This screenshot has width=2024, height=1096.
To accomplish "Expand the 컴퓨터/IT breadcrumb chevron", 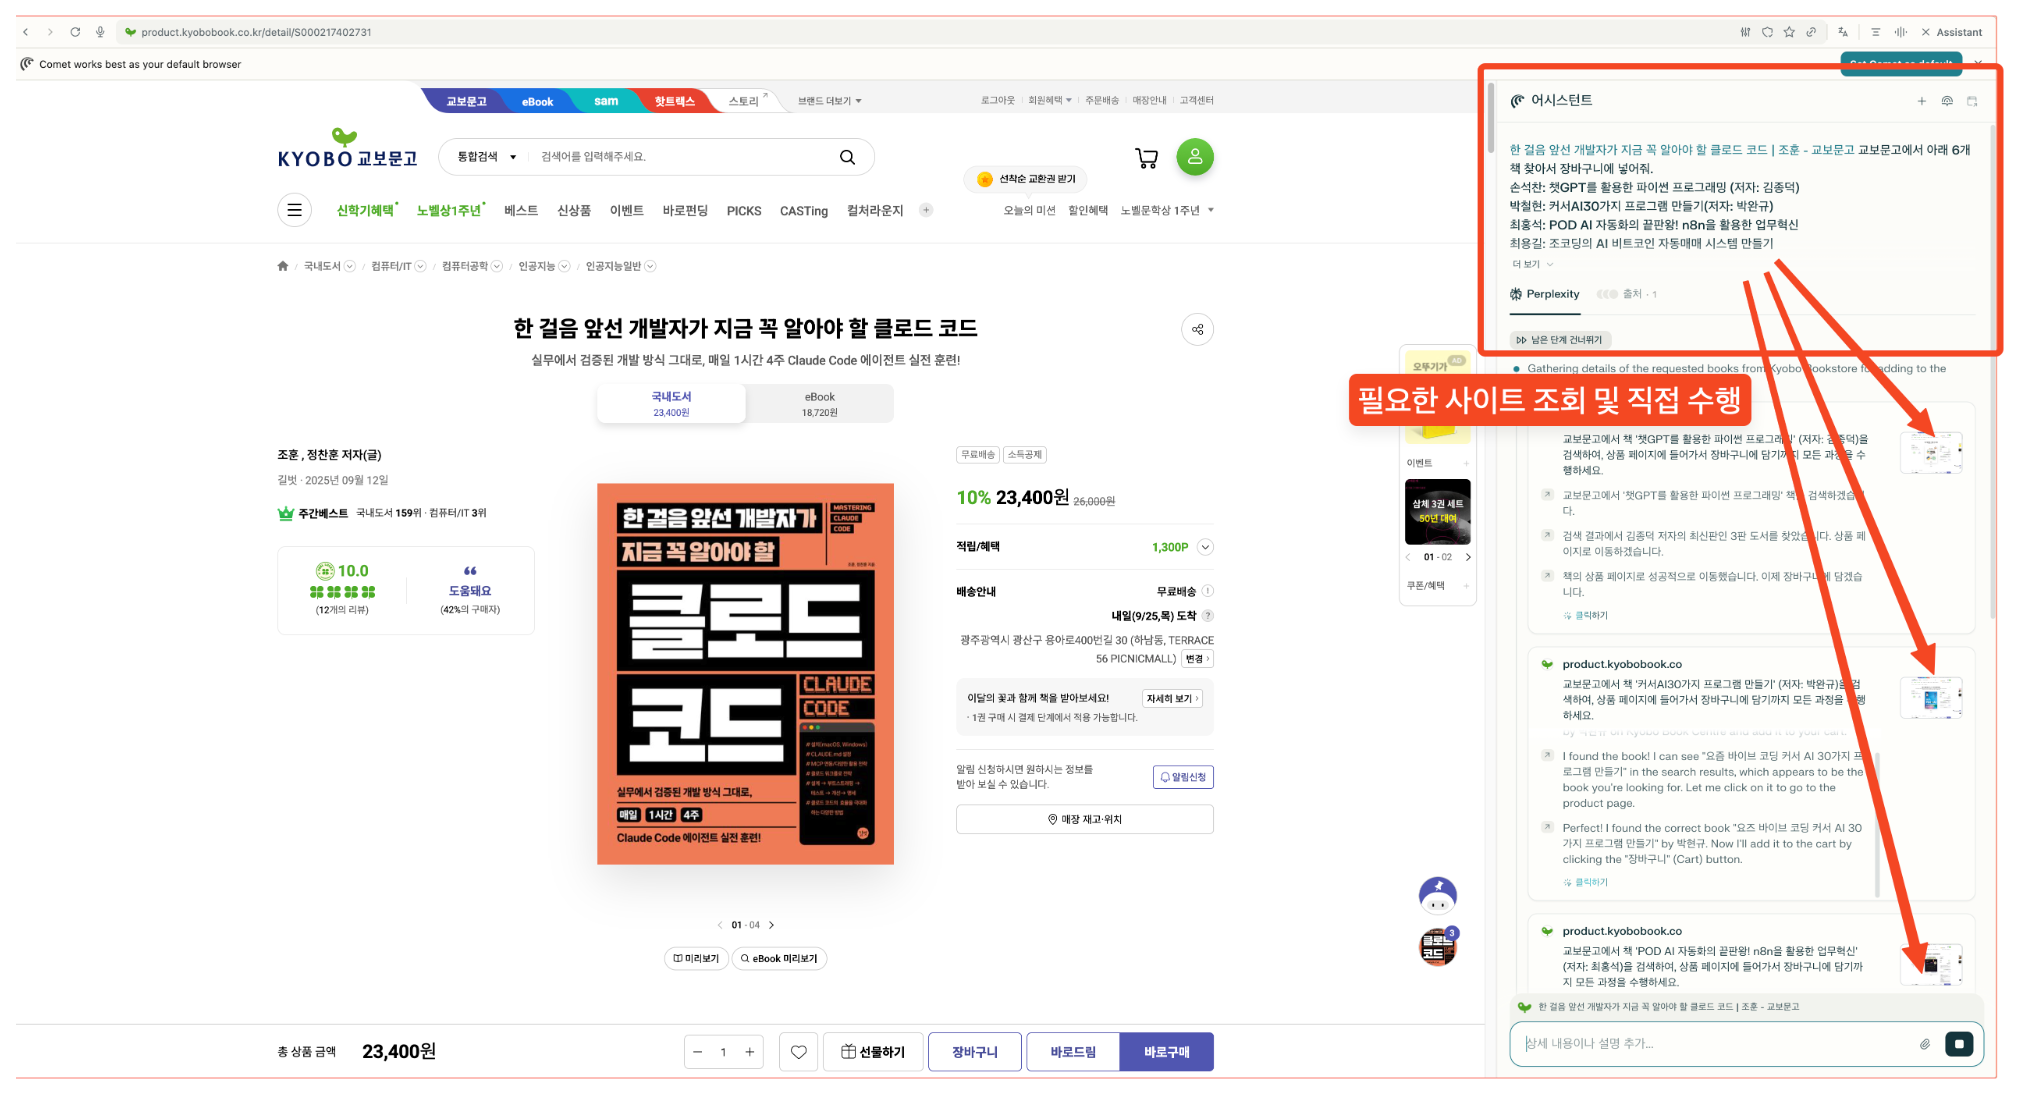I will coord(420,266).
